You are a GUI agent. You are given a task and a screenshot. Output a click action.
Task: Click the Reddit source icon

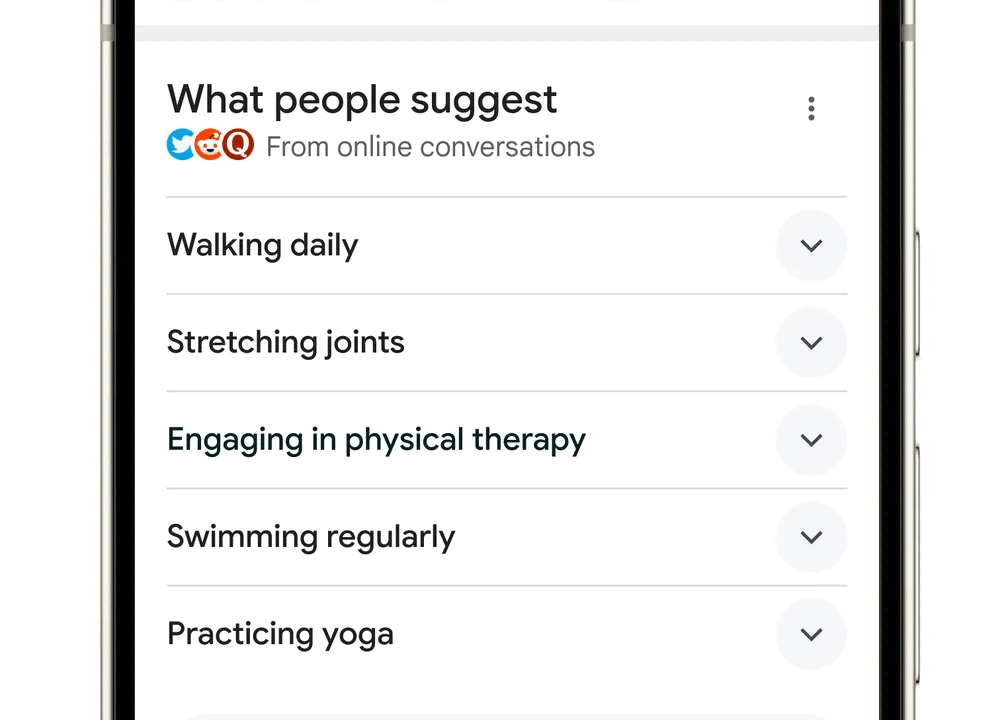[x=209, y=145]
